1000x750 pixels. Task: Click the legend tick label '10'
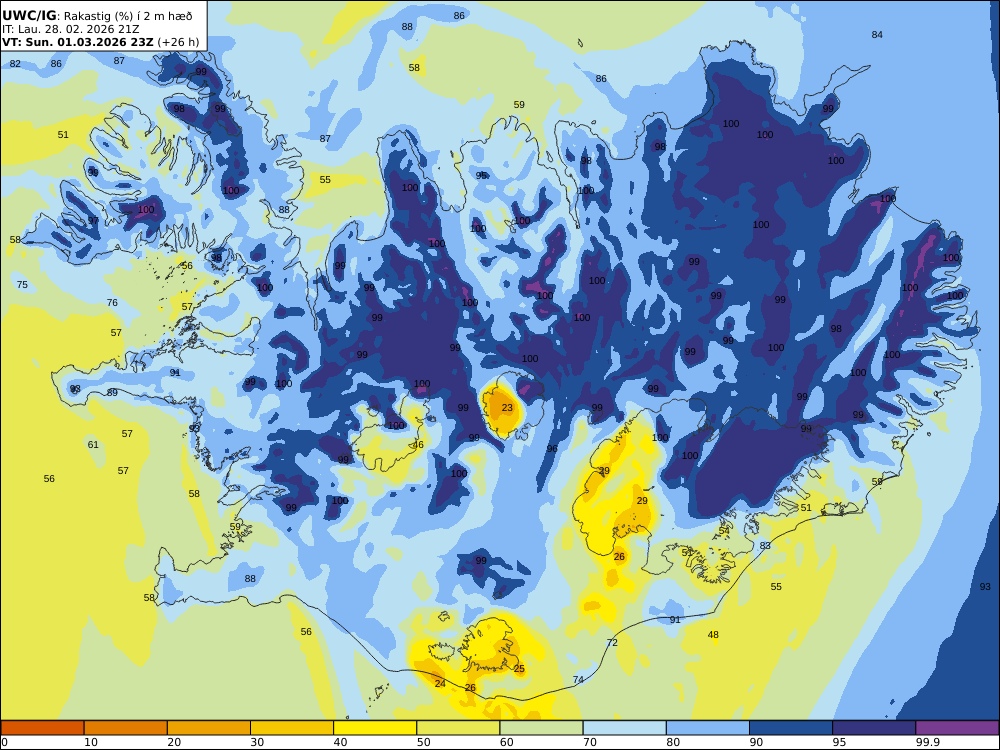click(x=91, y=742)
